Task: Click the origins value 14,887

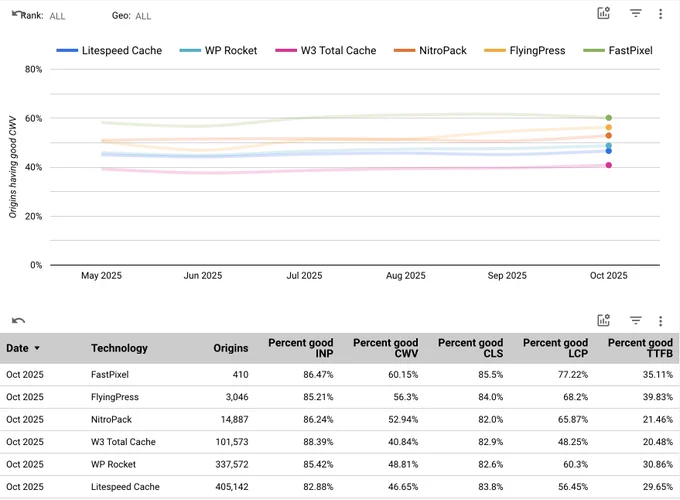Action: (235, 420)
